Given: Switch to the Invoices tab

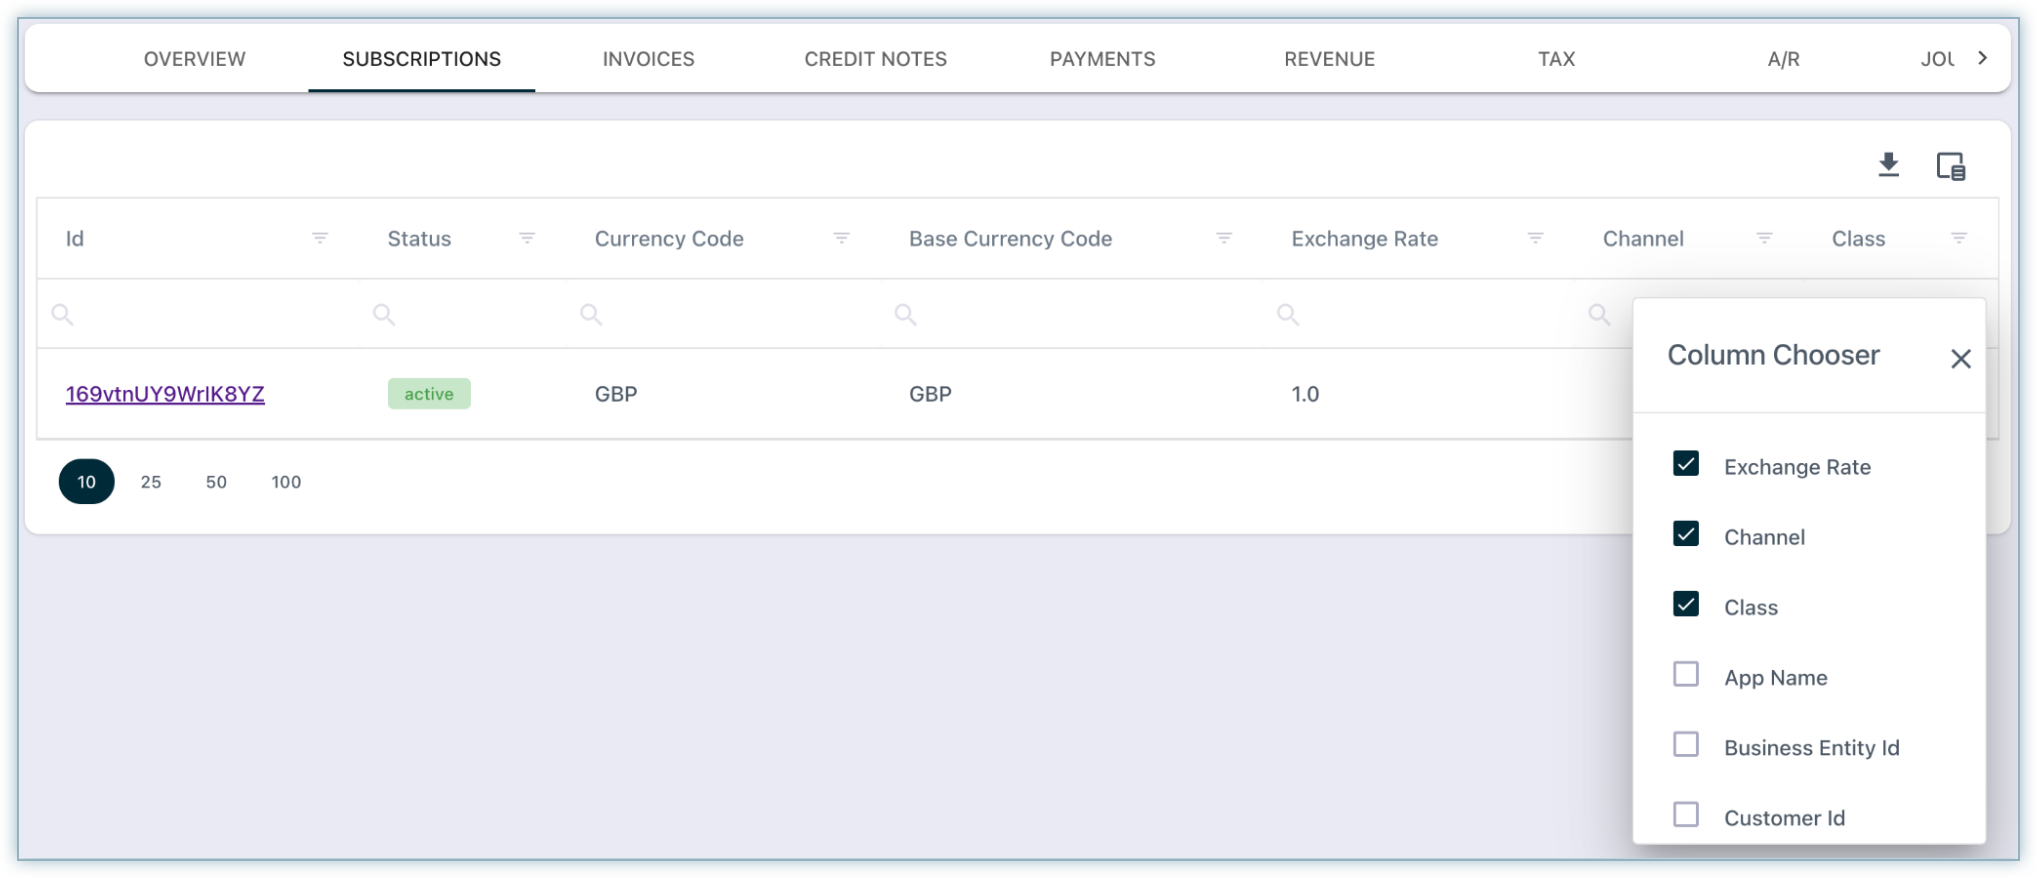Looking at the screenshot, I should pos(648,59).
